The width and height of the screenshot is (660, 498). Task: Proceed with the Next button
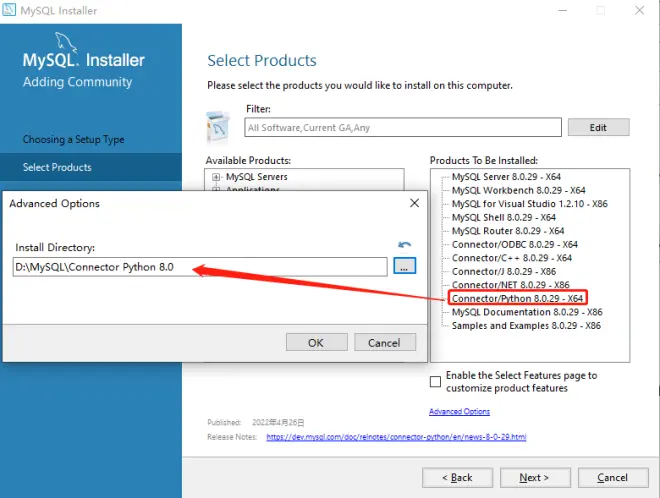coord(535,477)
